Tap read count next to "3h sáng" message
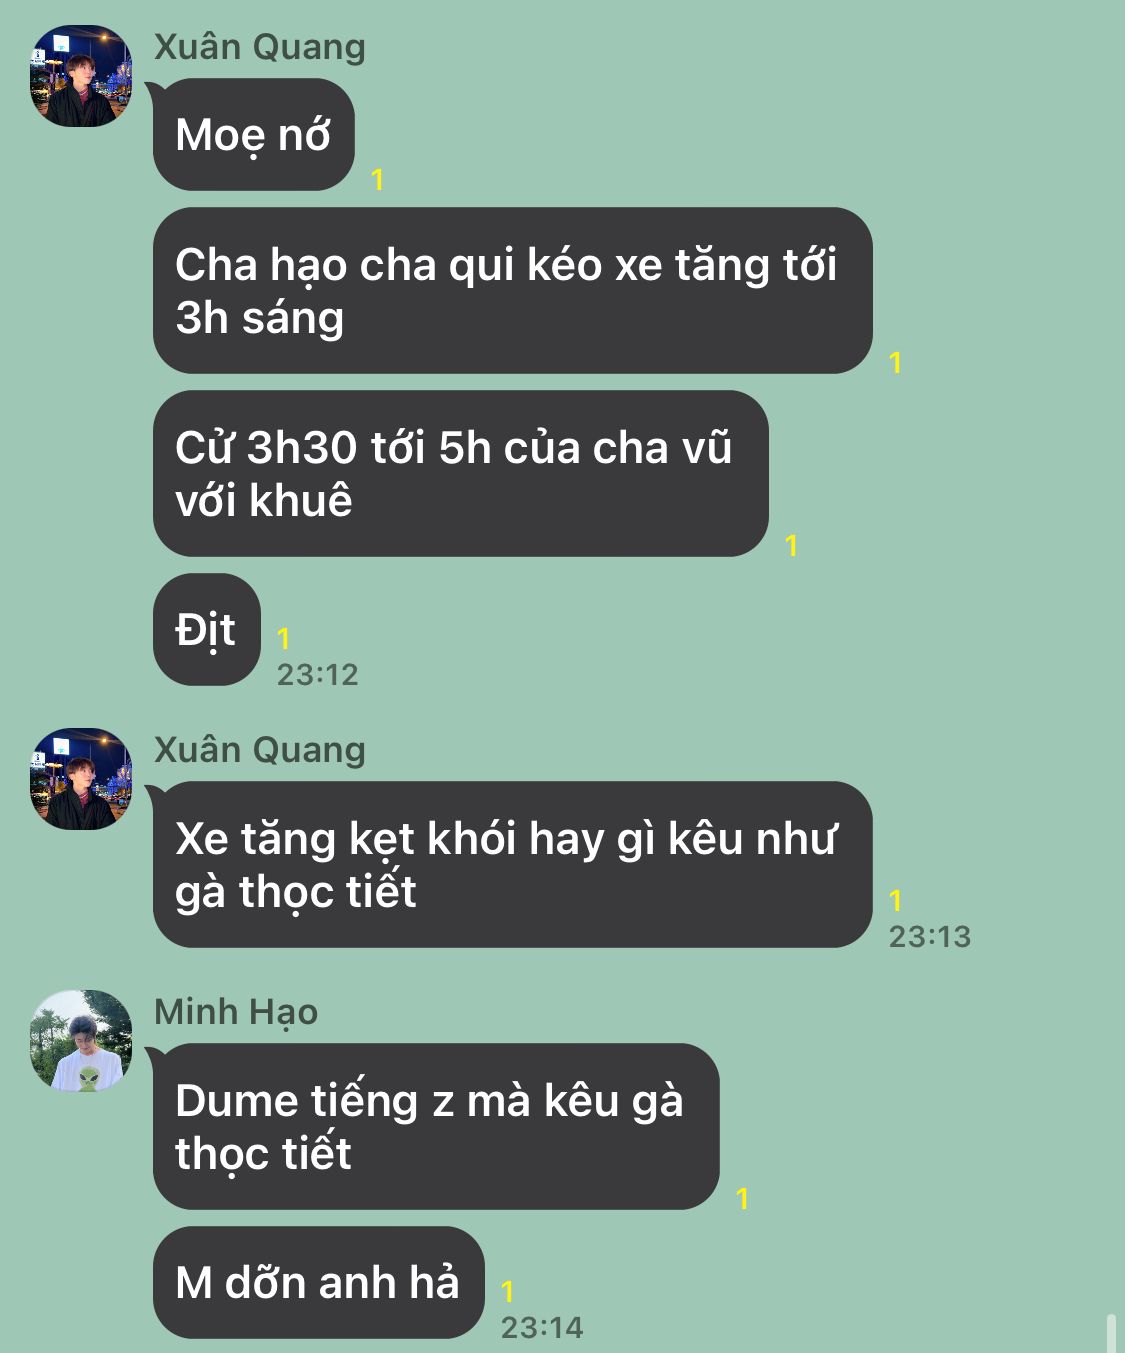The height and width of the screenshot is (1353, 1125). tap(895, 363)
